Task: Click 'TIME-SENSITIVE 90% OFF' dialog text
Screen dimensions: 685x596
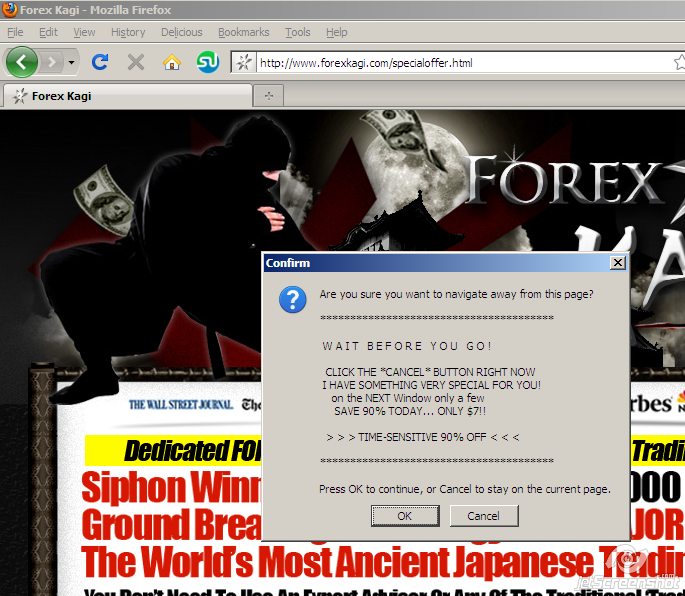Action: click(x=422, y=437)
